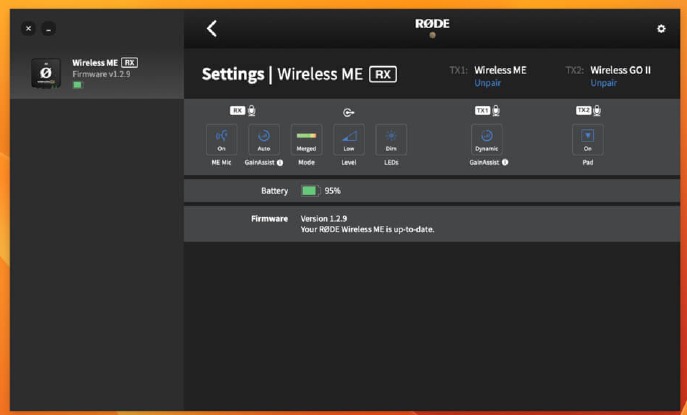Close the RØDE app window
The width and height of the screenshot is (687, 415).
[x=28, y=29]
